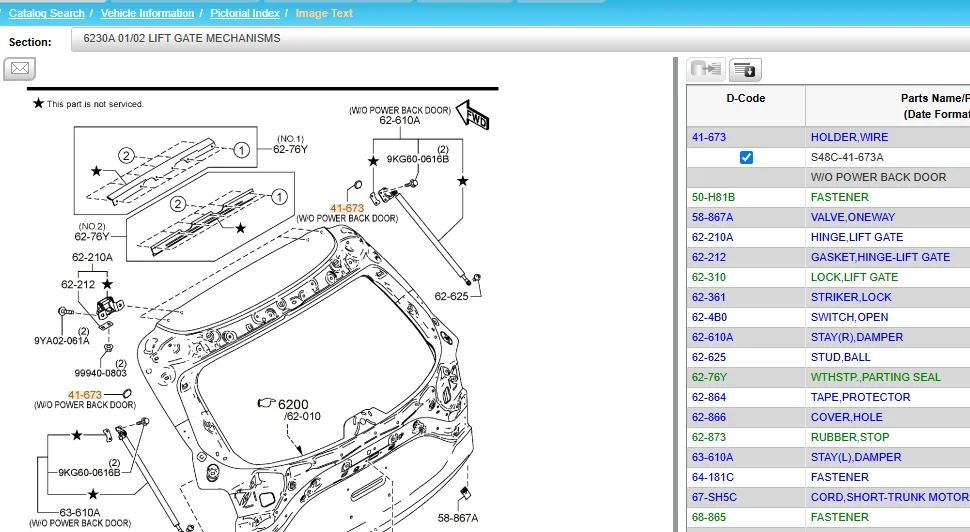Image resolution: width=970 pixels, height=532 pixels.
Task: Select D-Code 62-210A hinge row
Action: [x=712, y=237]
